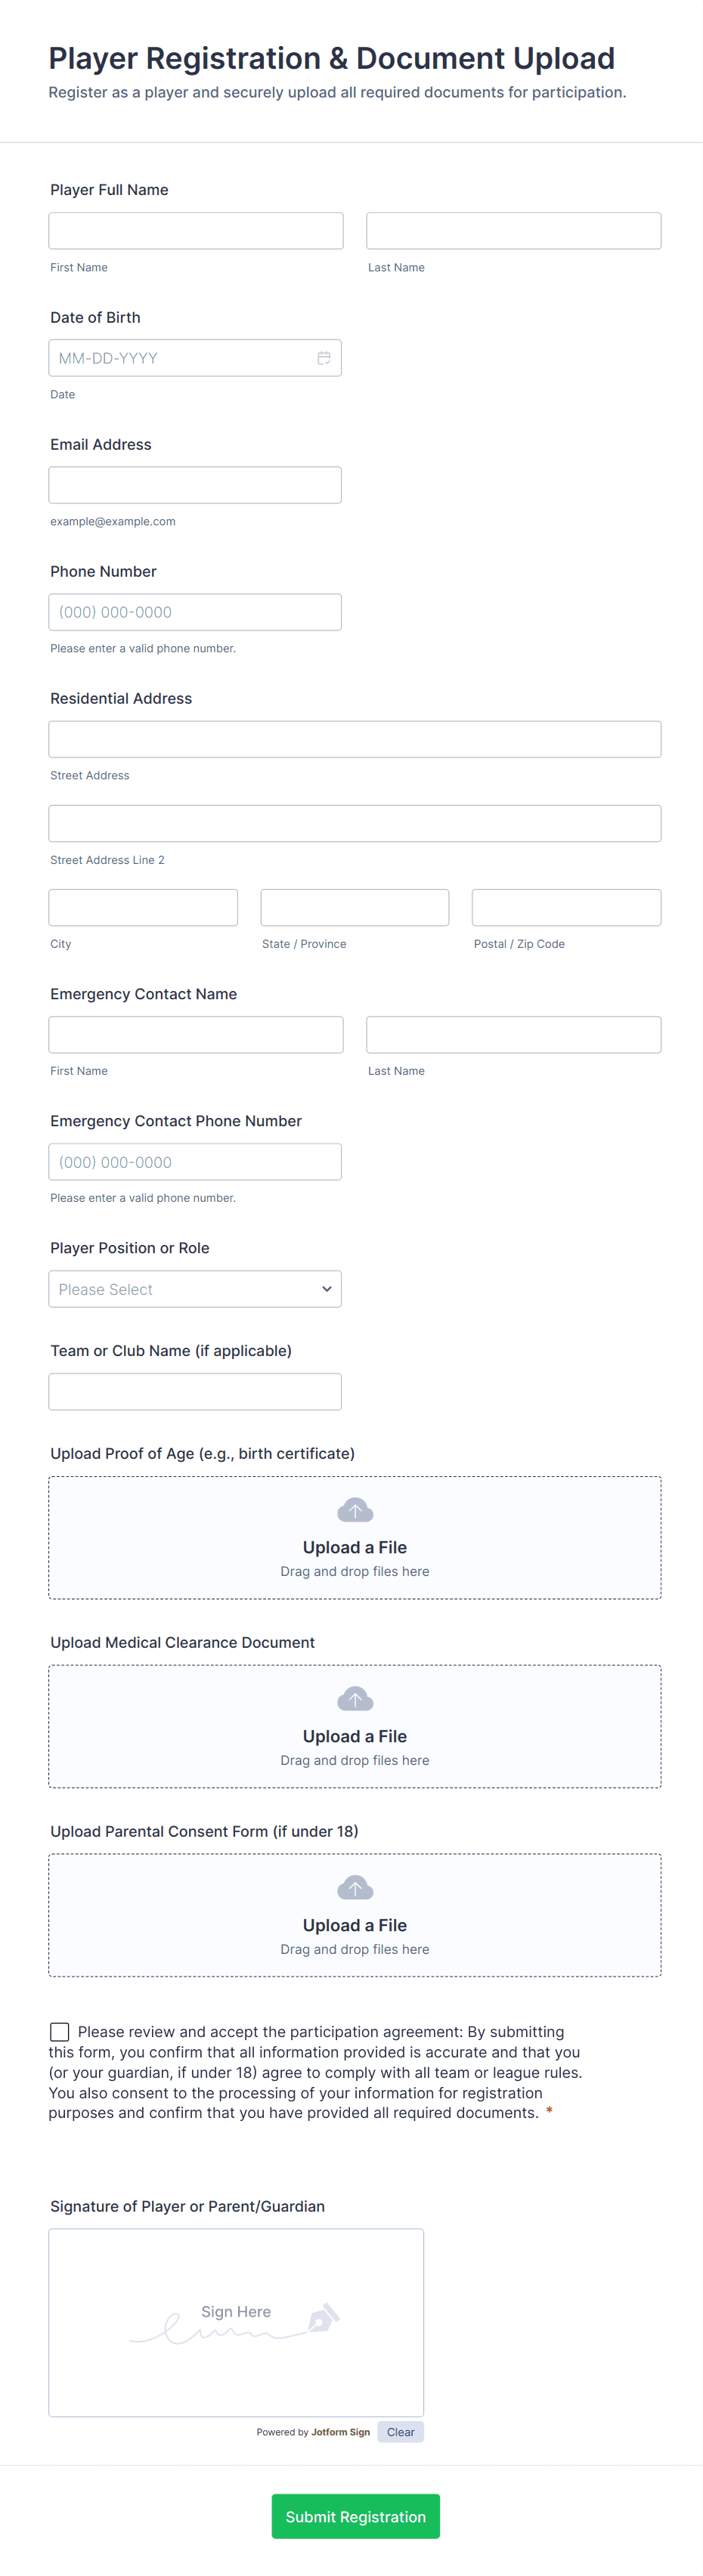Click the cloud upload icon for Parental Consent
The width and height of the screenshot is (703, 2576).
(x=355, y=1887)
